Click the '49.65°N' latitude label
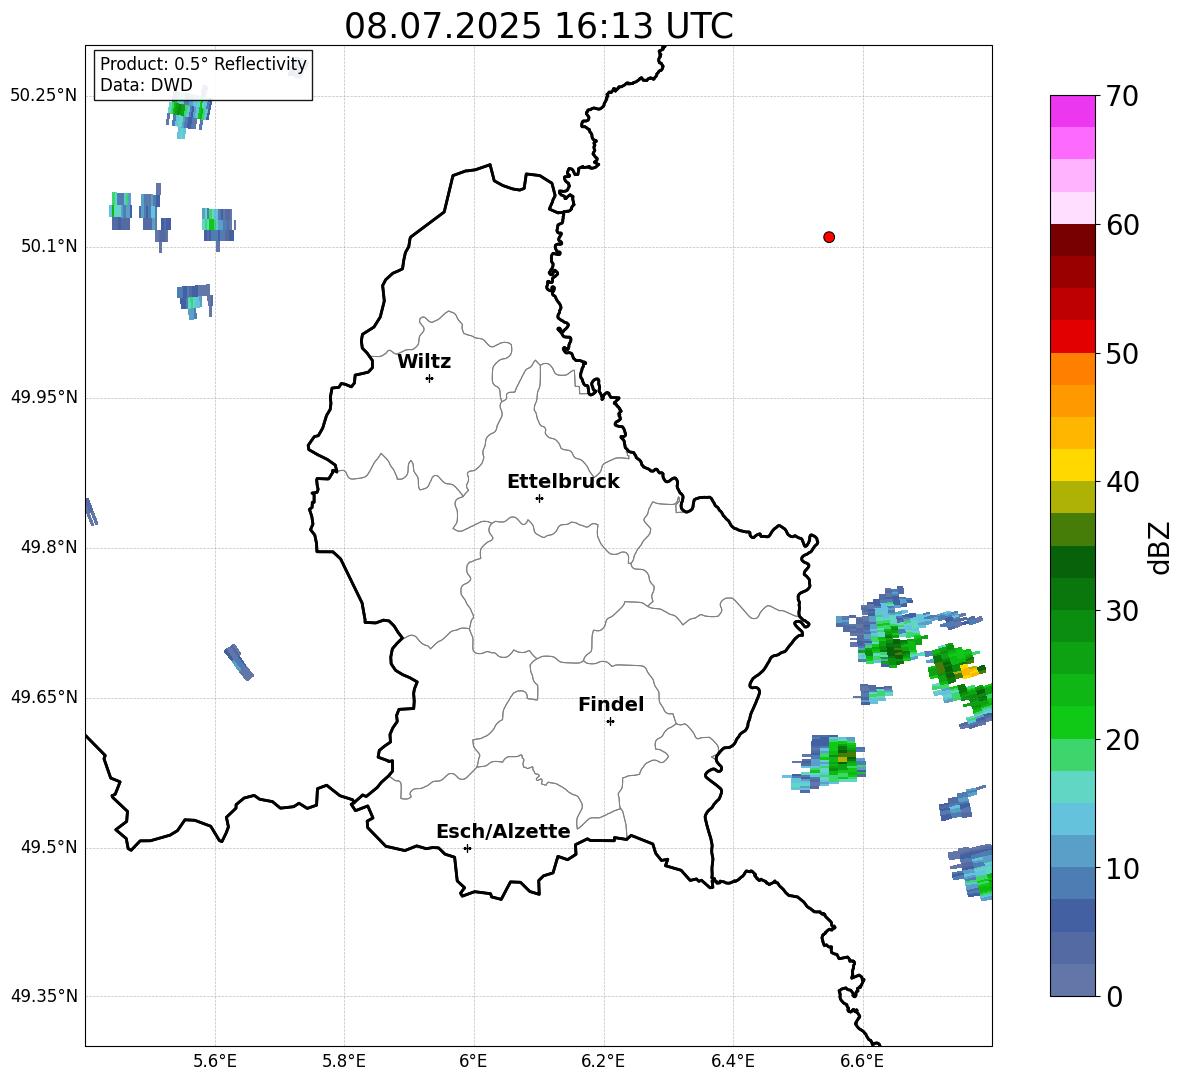 click(44, 697)
